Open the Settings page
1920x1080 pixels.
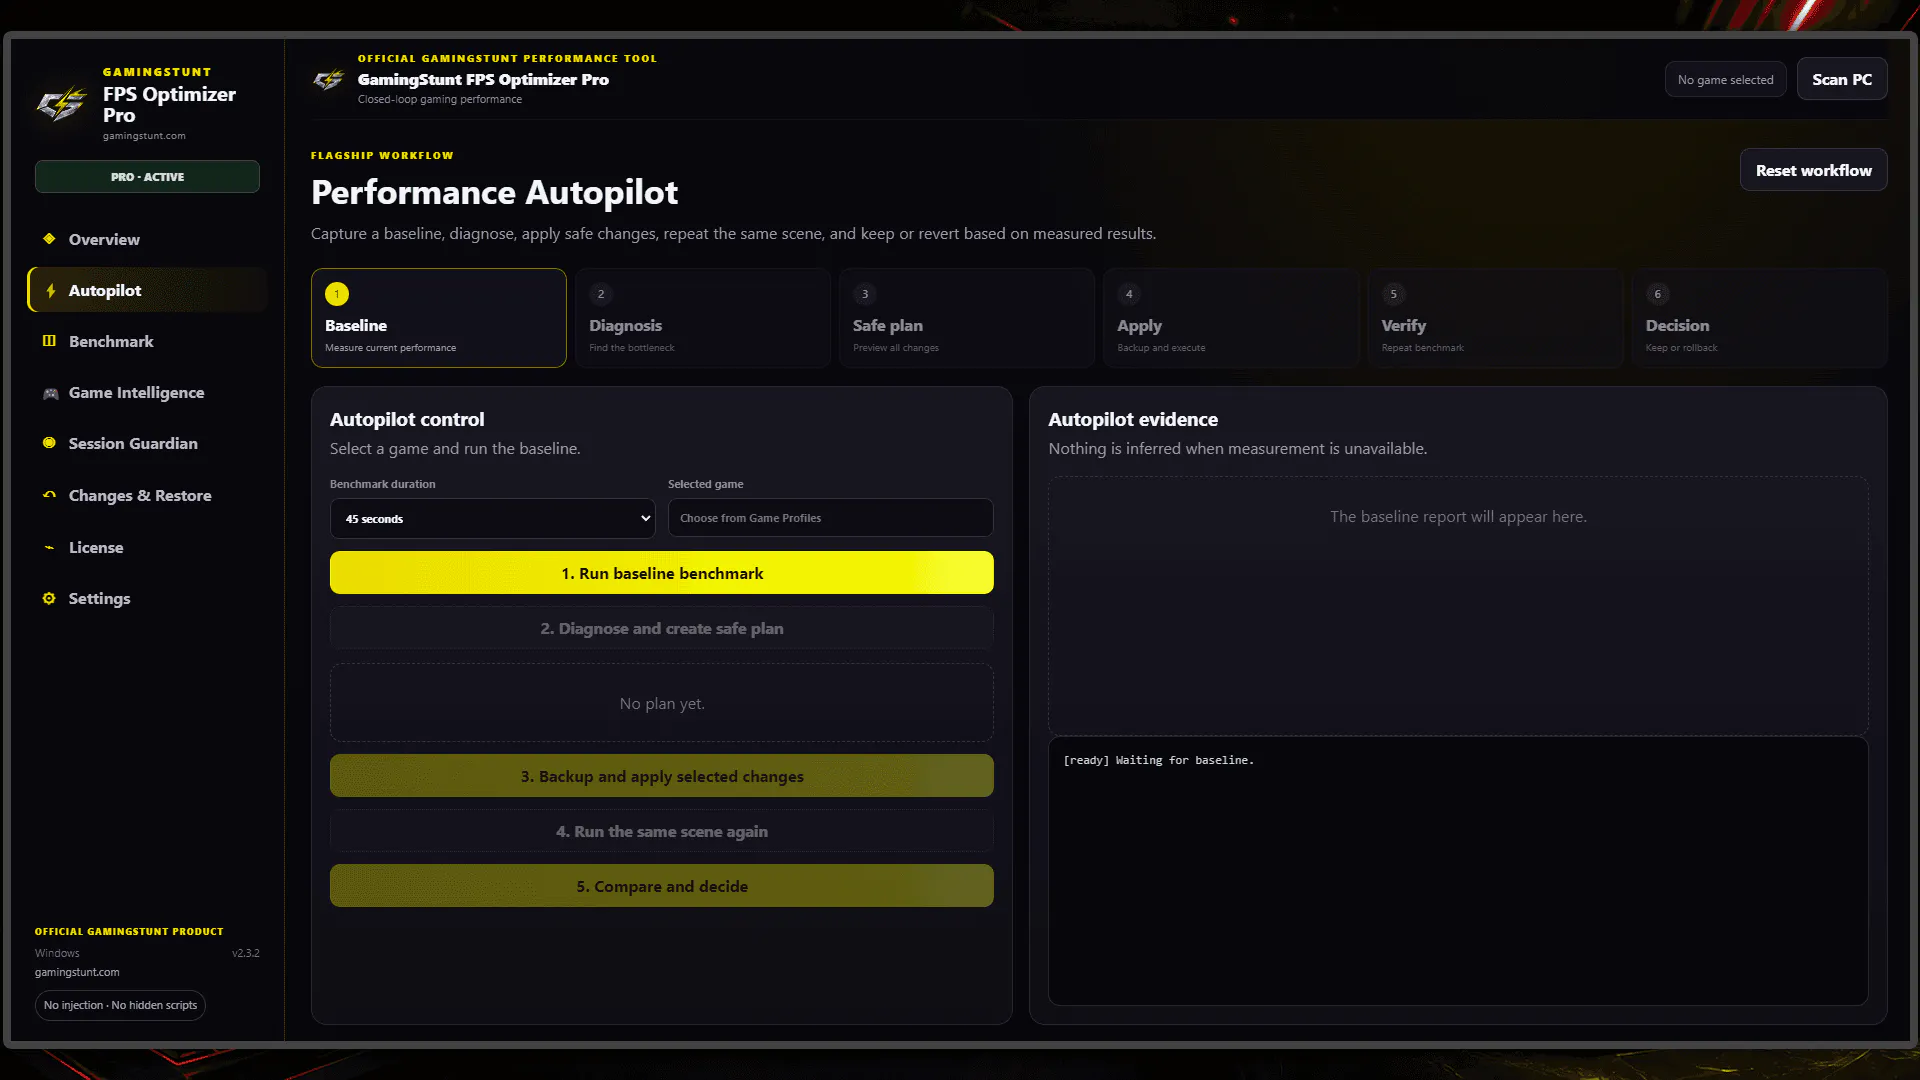(x=147, y=599)
